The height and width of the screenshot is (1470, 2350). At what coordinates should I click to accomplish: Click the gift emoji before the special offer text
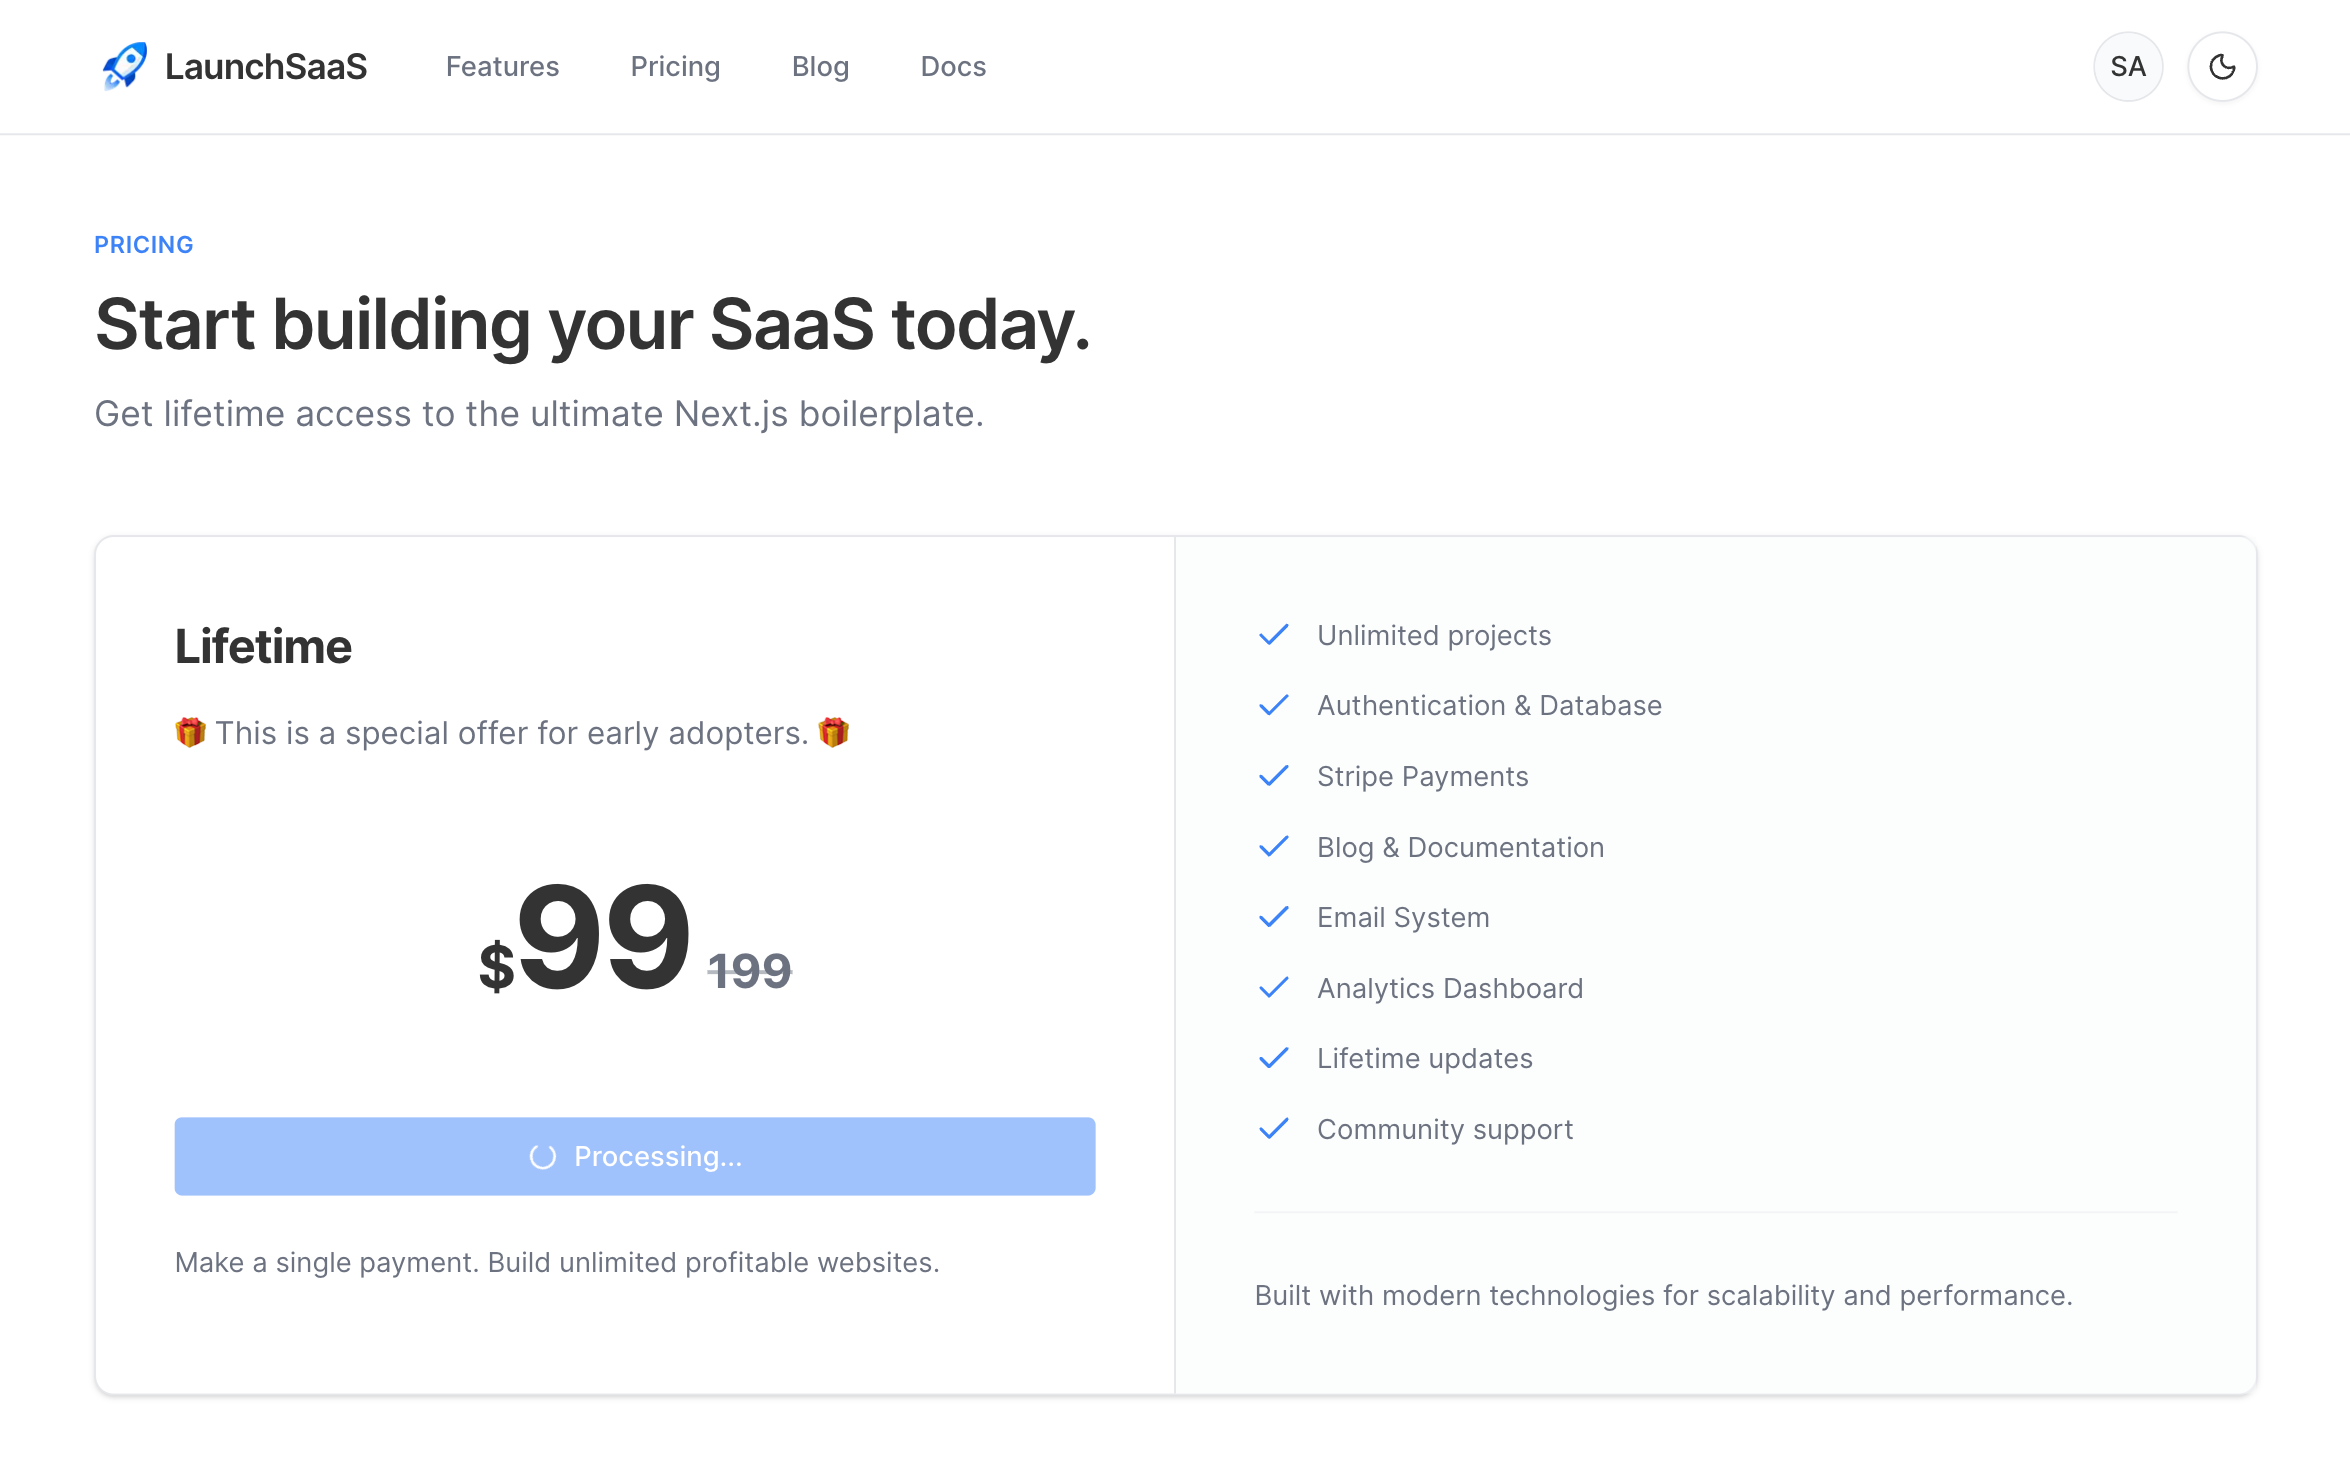pos(191,731)
